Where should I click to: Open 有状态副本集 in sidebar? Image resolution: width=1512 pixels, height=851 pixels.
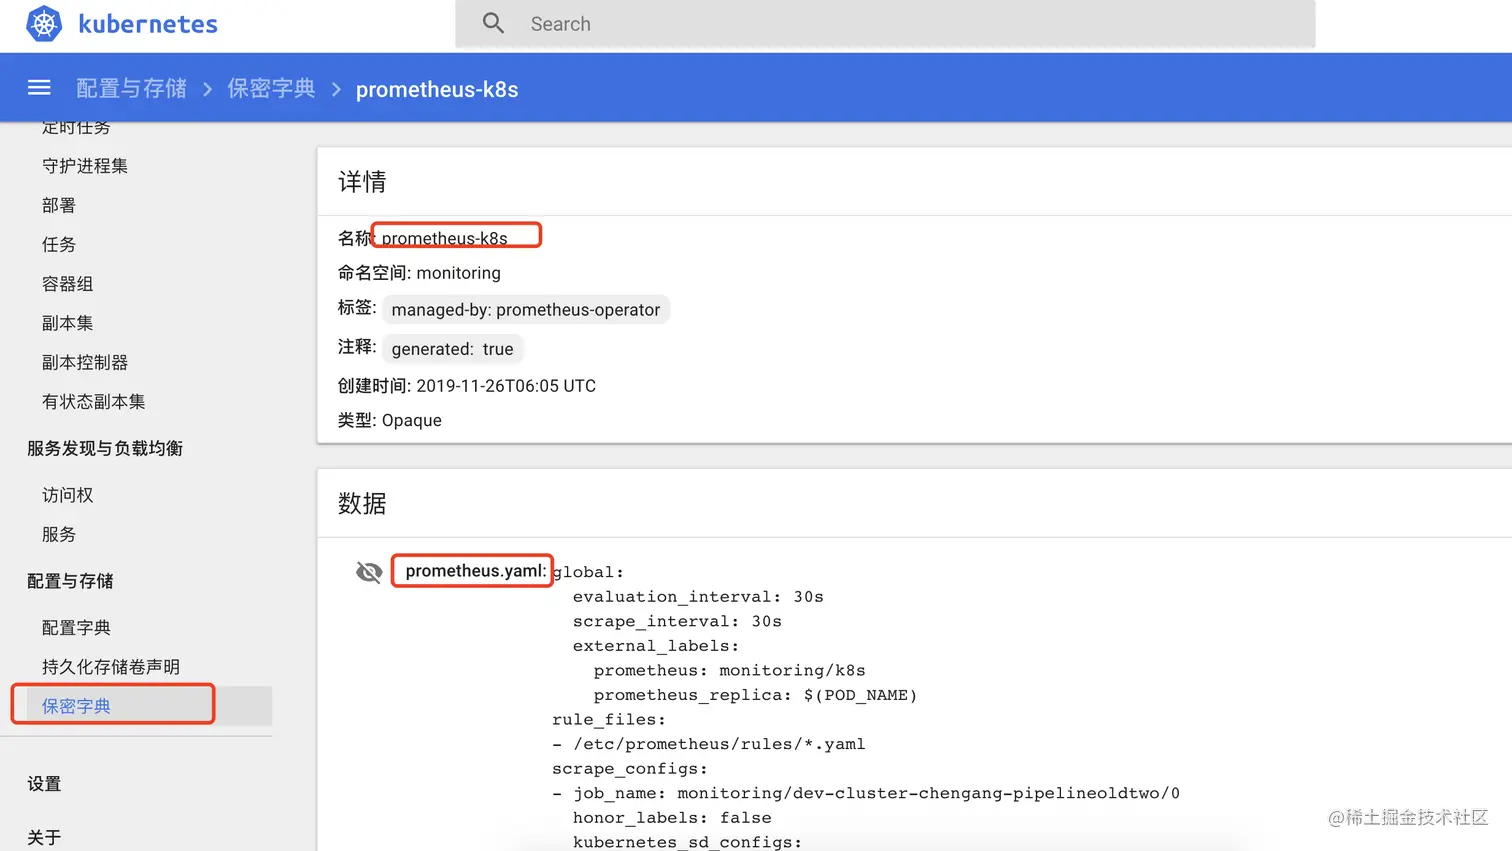(x=94, y=401)
